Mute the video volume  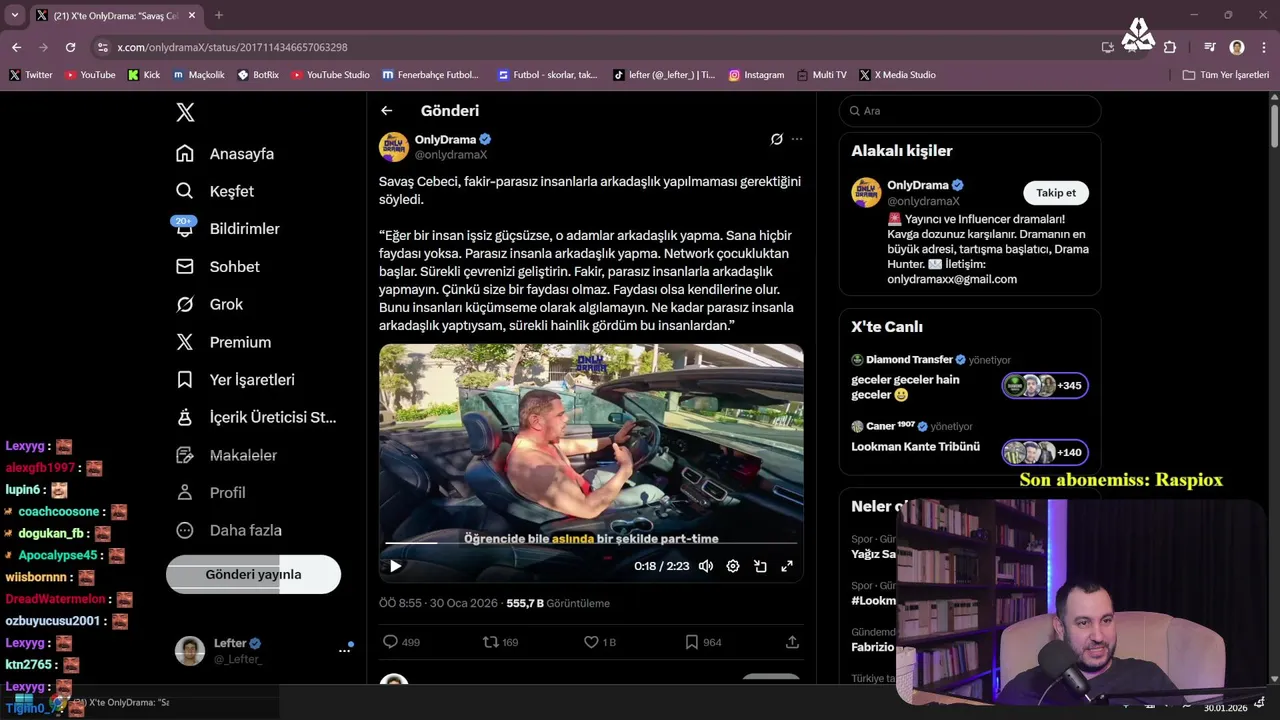click(706, 566)
